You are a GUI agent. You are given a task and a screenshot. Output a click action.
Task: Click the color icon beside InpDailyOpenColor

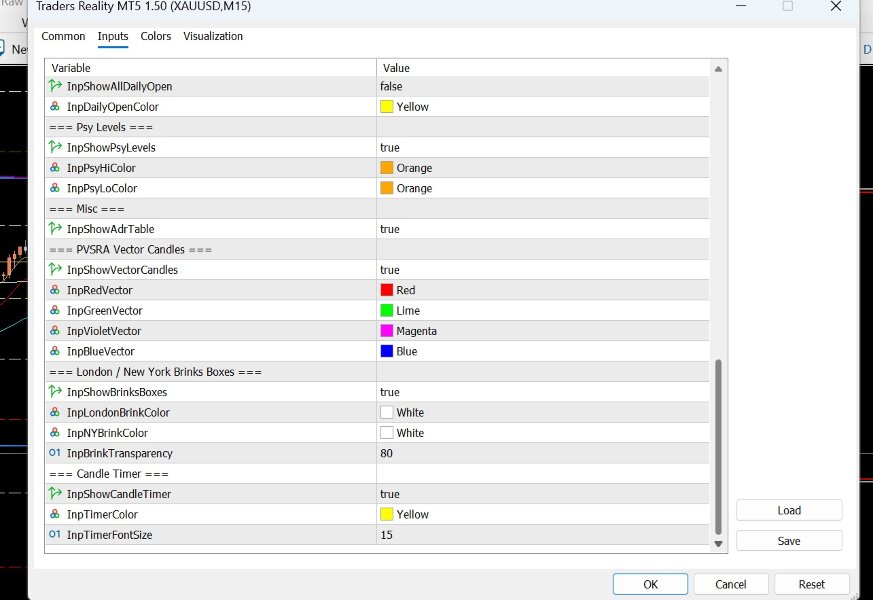pyautogui.click(x=55, y=106)
